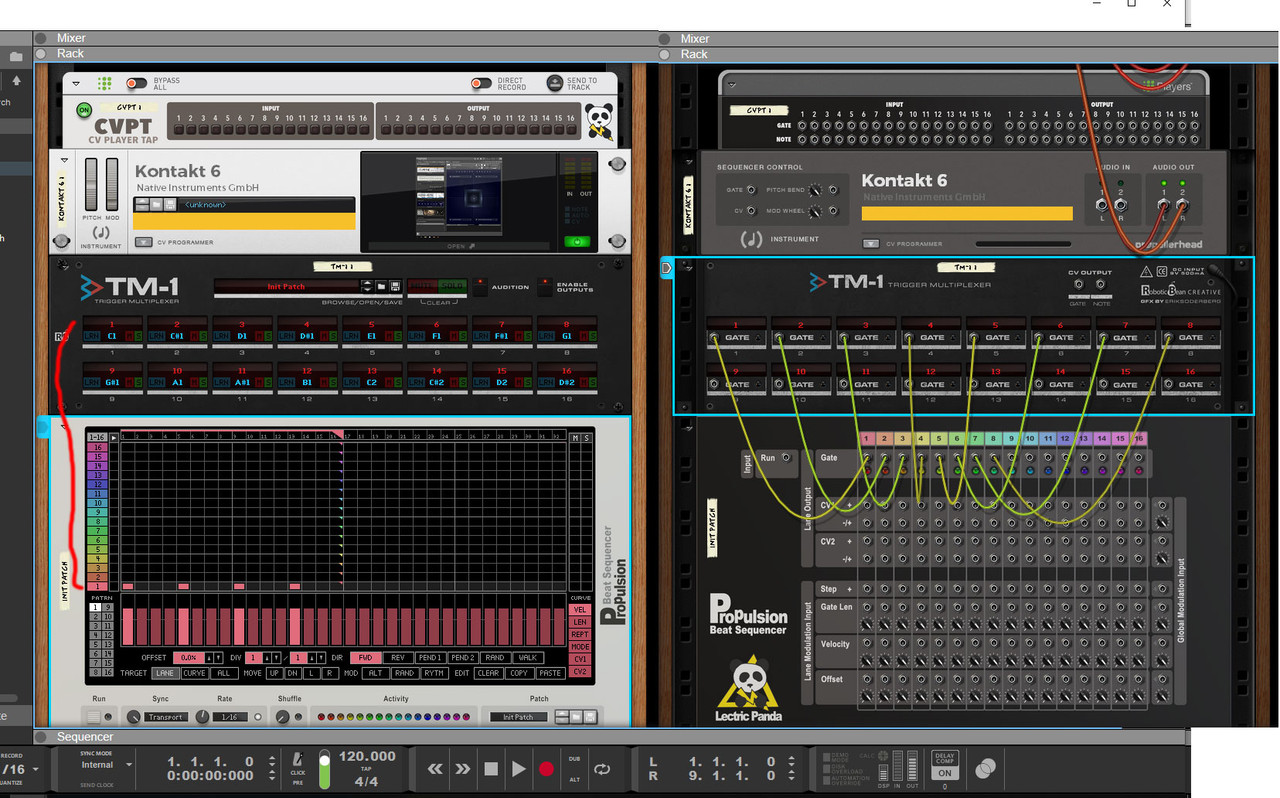This screenshot has height=798, width=1280.
Task: Toggle the CVPT Bypass All switch
Action: point(136,84)
